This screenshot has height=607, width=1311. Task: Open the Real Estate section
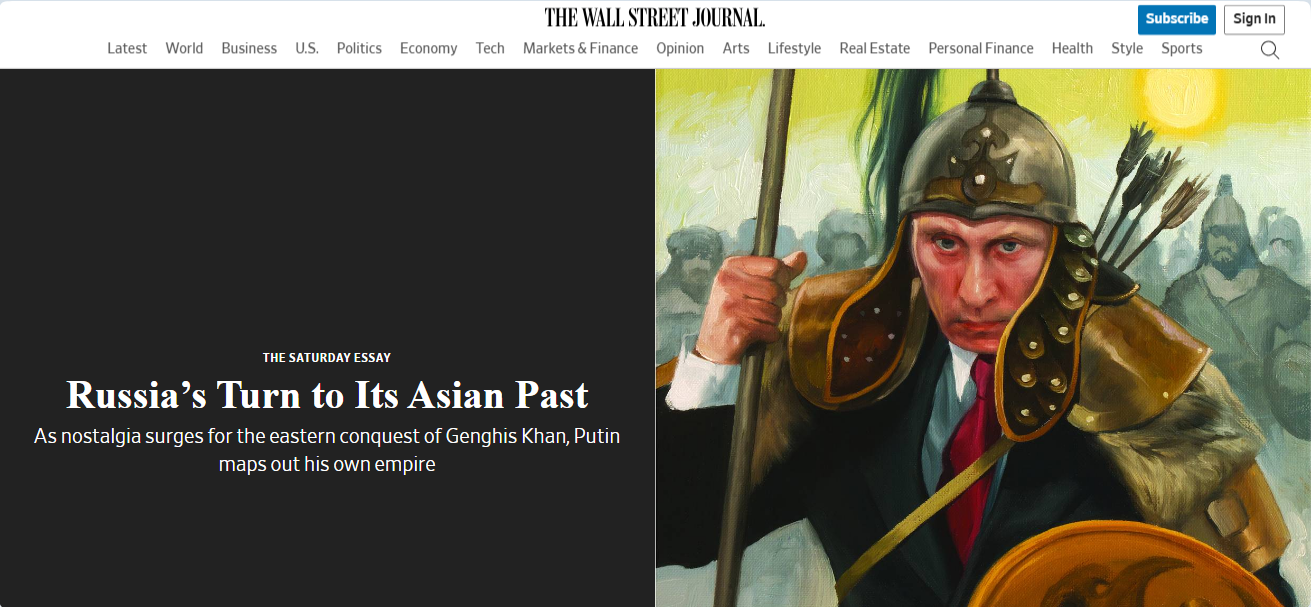tap(875, 48)
